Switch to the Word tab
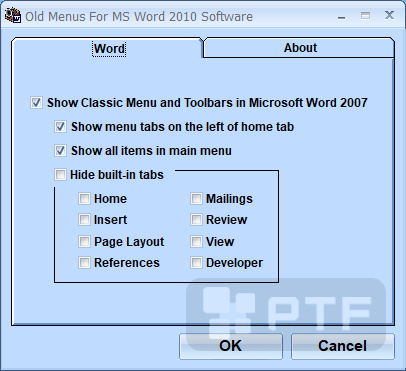This screenshot has height=371, width=406. [107, 49]
